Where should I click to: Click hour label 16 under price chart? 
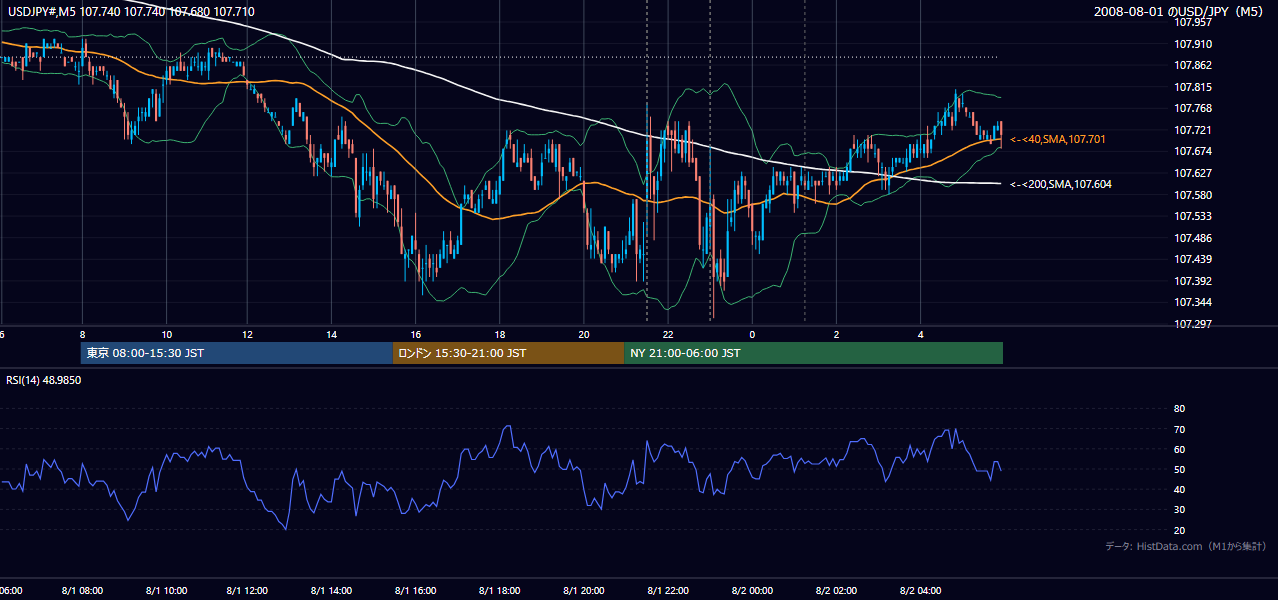[415, 334]
